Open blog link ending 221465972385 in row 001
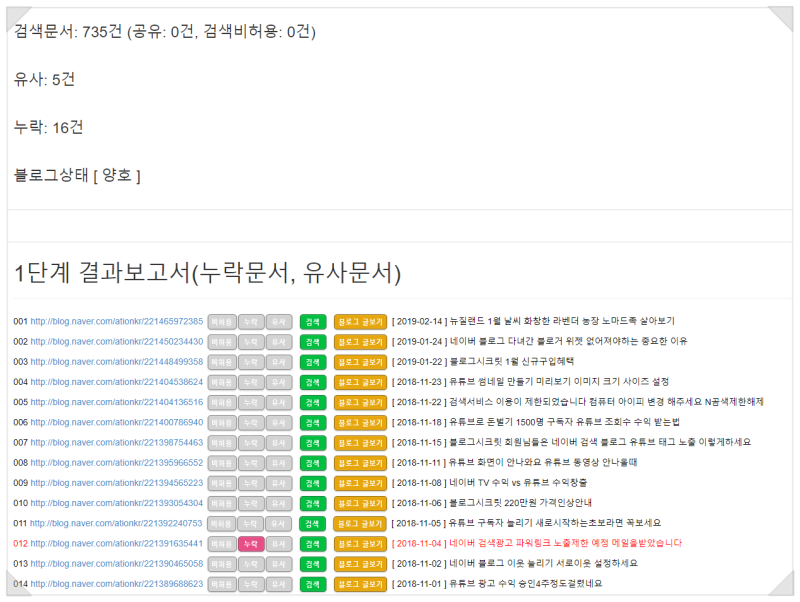 point(116,321)
